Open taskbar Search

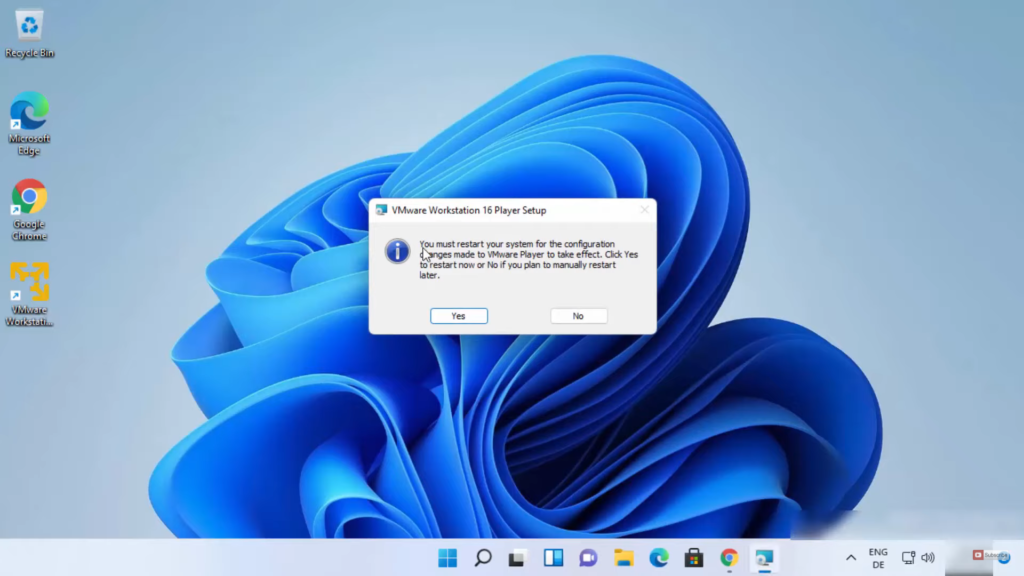(482, 558)
